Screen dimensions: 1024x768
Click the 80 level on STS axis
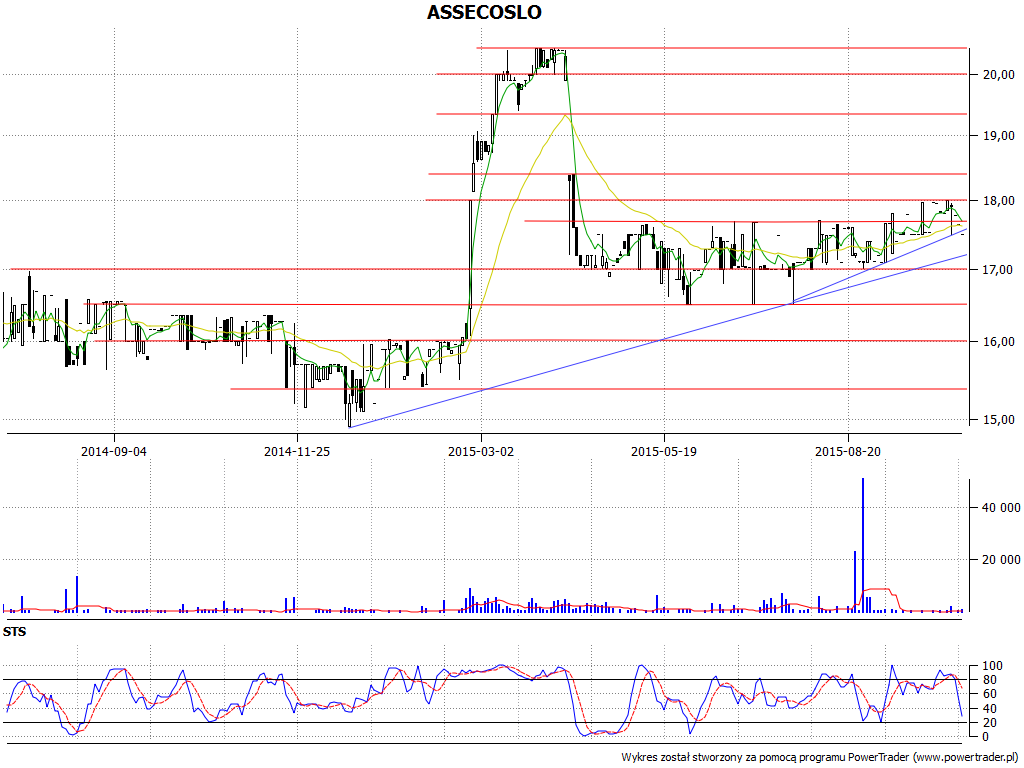click(990, 680)
